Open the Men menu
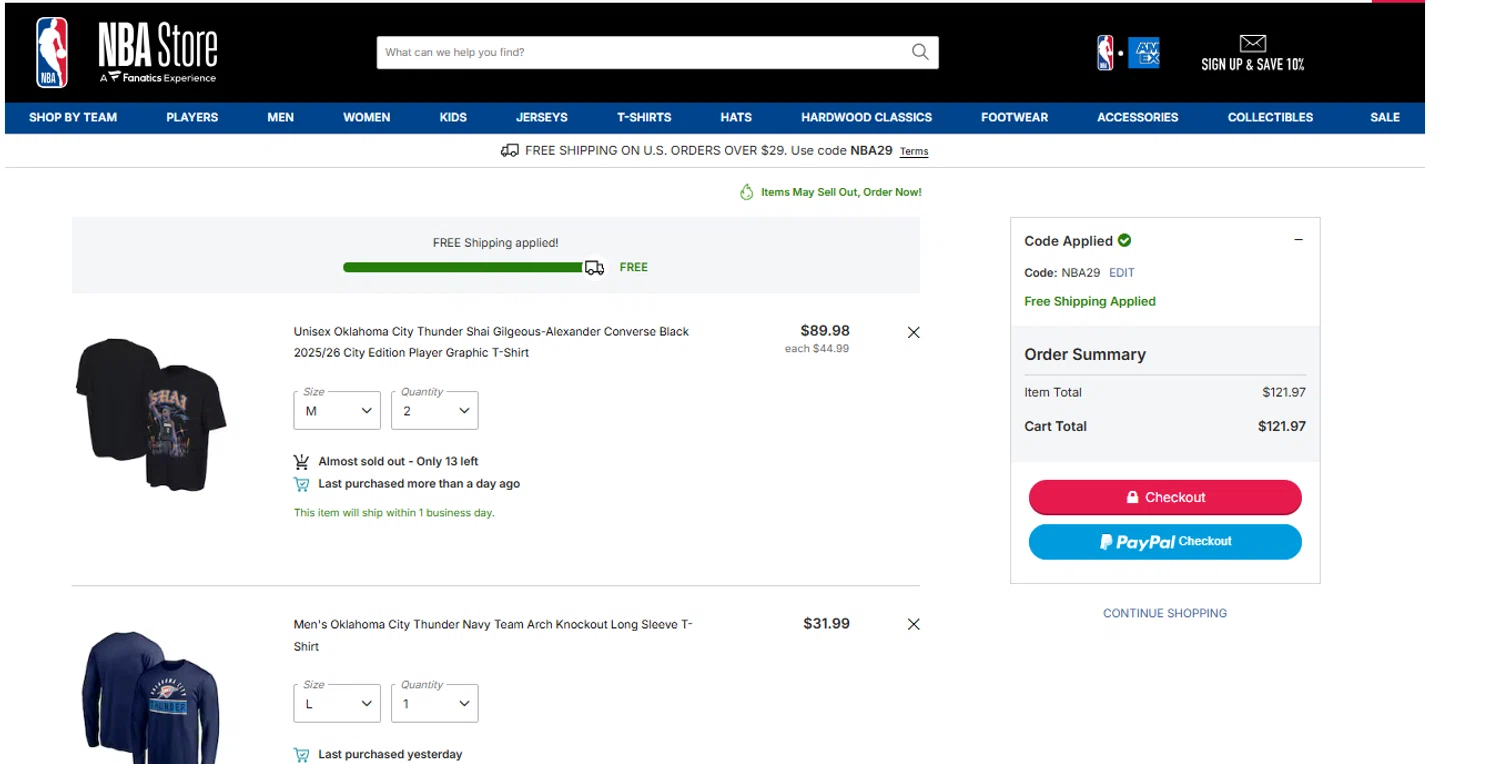Screen dimensions: 1500x764 pos(281,117)
